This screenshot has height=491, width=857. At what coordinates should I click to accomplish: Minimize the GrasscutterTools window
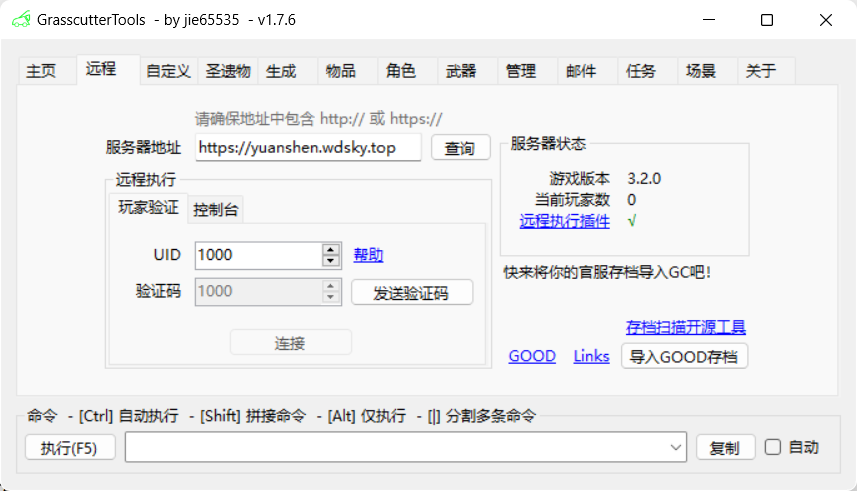[x=708, y=20]
